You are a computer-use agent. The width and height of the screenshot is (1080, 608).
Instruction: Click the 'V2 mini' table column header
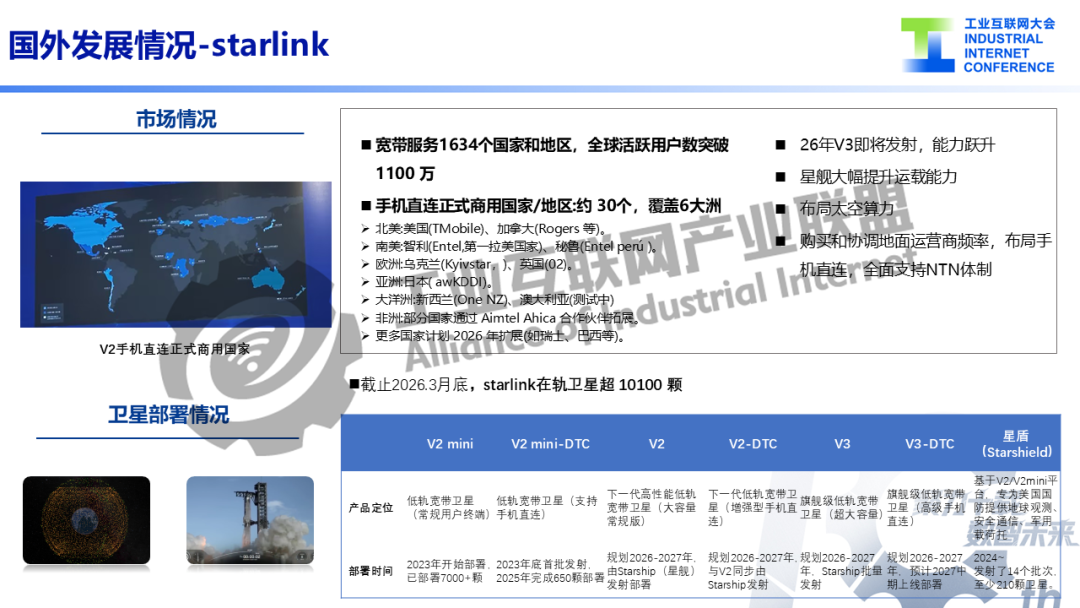pyautogui.click(x=450, y=444)
